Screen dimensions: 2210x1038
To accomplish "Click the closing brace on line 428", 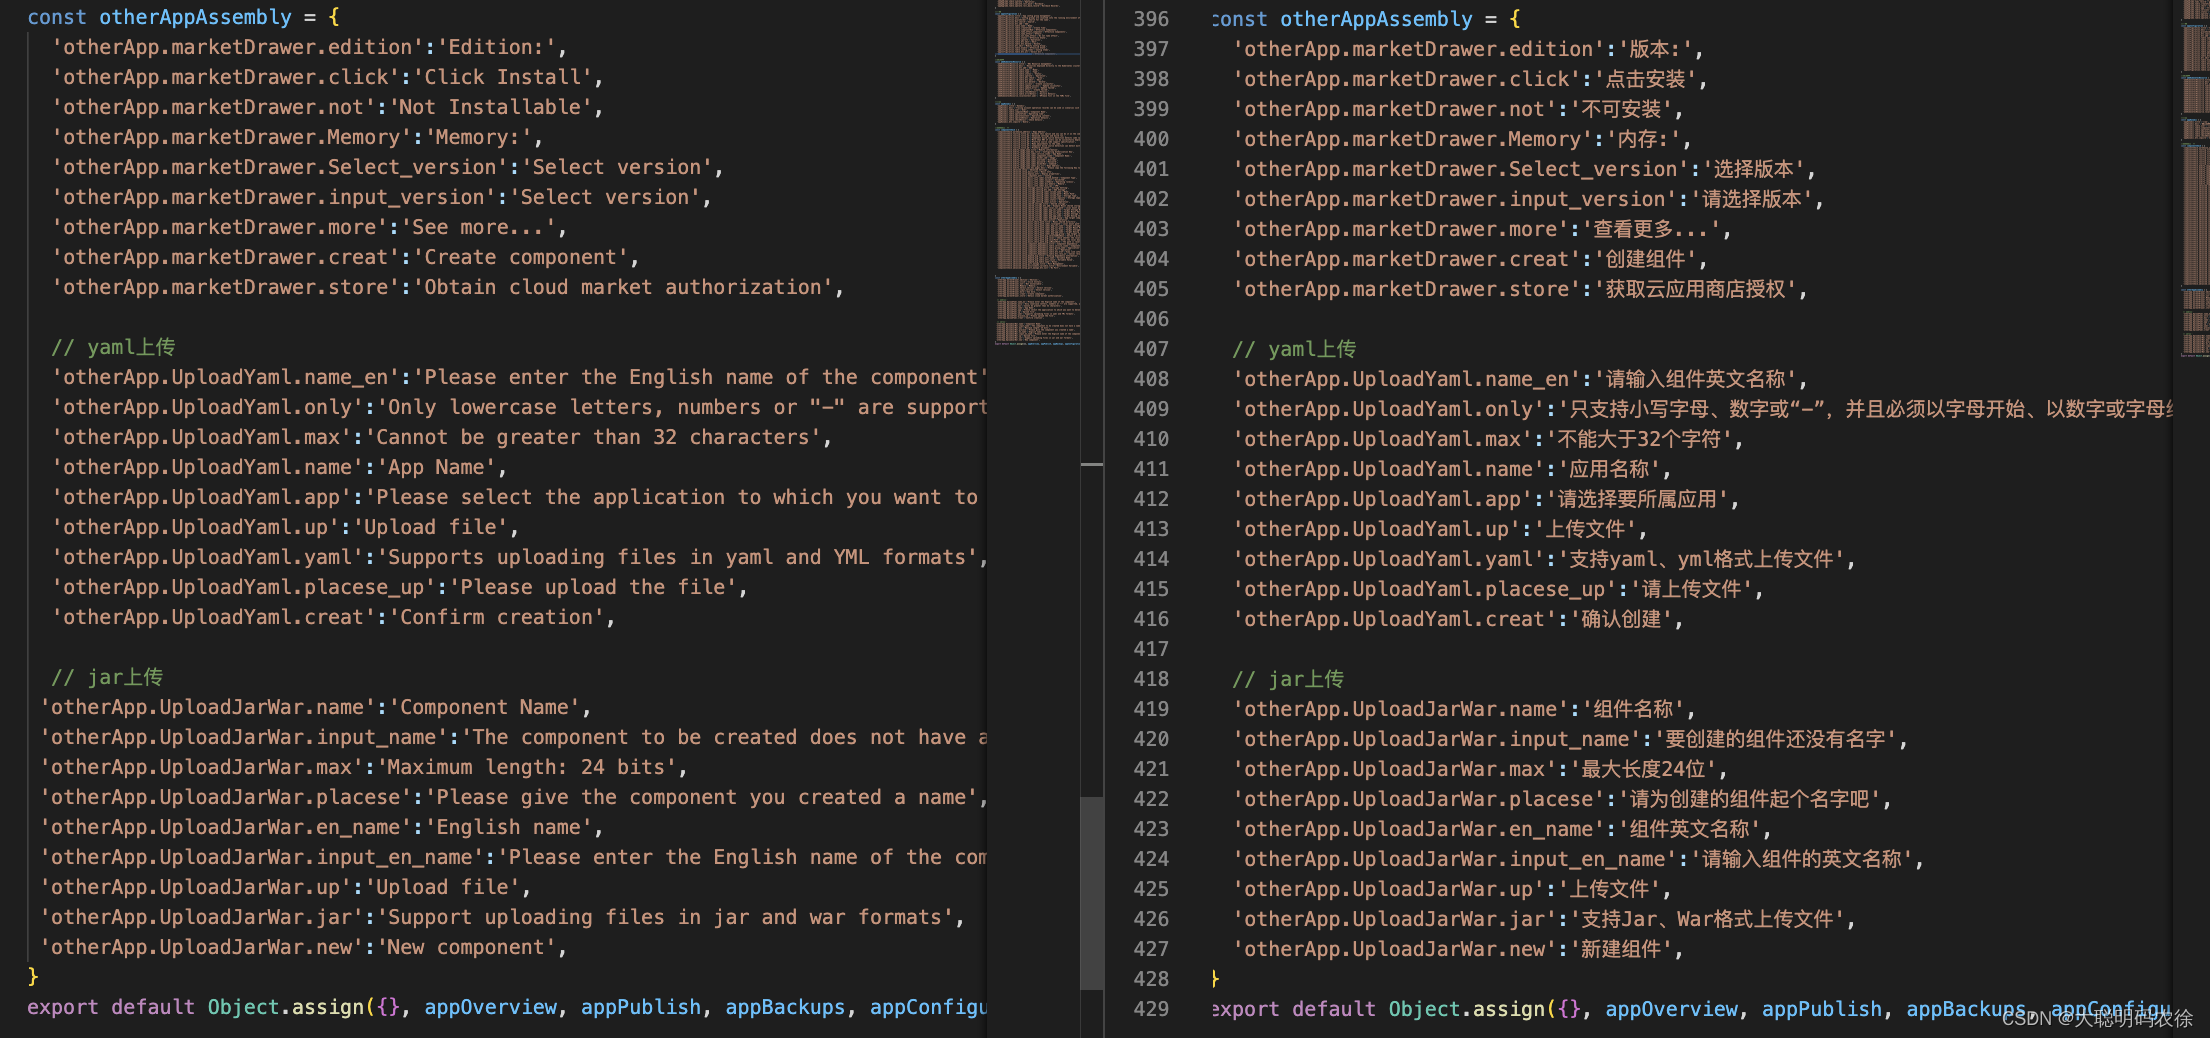I will [x=1213, y=979].
